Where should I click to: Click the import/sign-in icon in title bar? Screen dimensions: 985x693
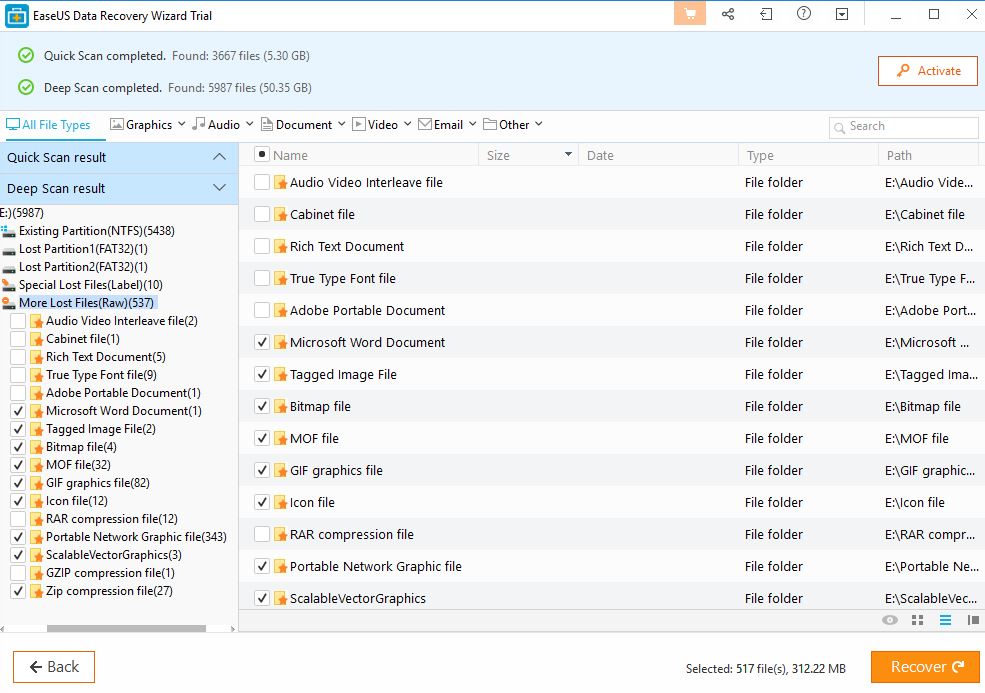pos(766,14)
